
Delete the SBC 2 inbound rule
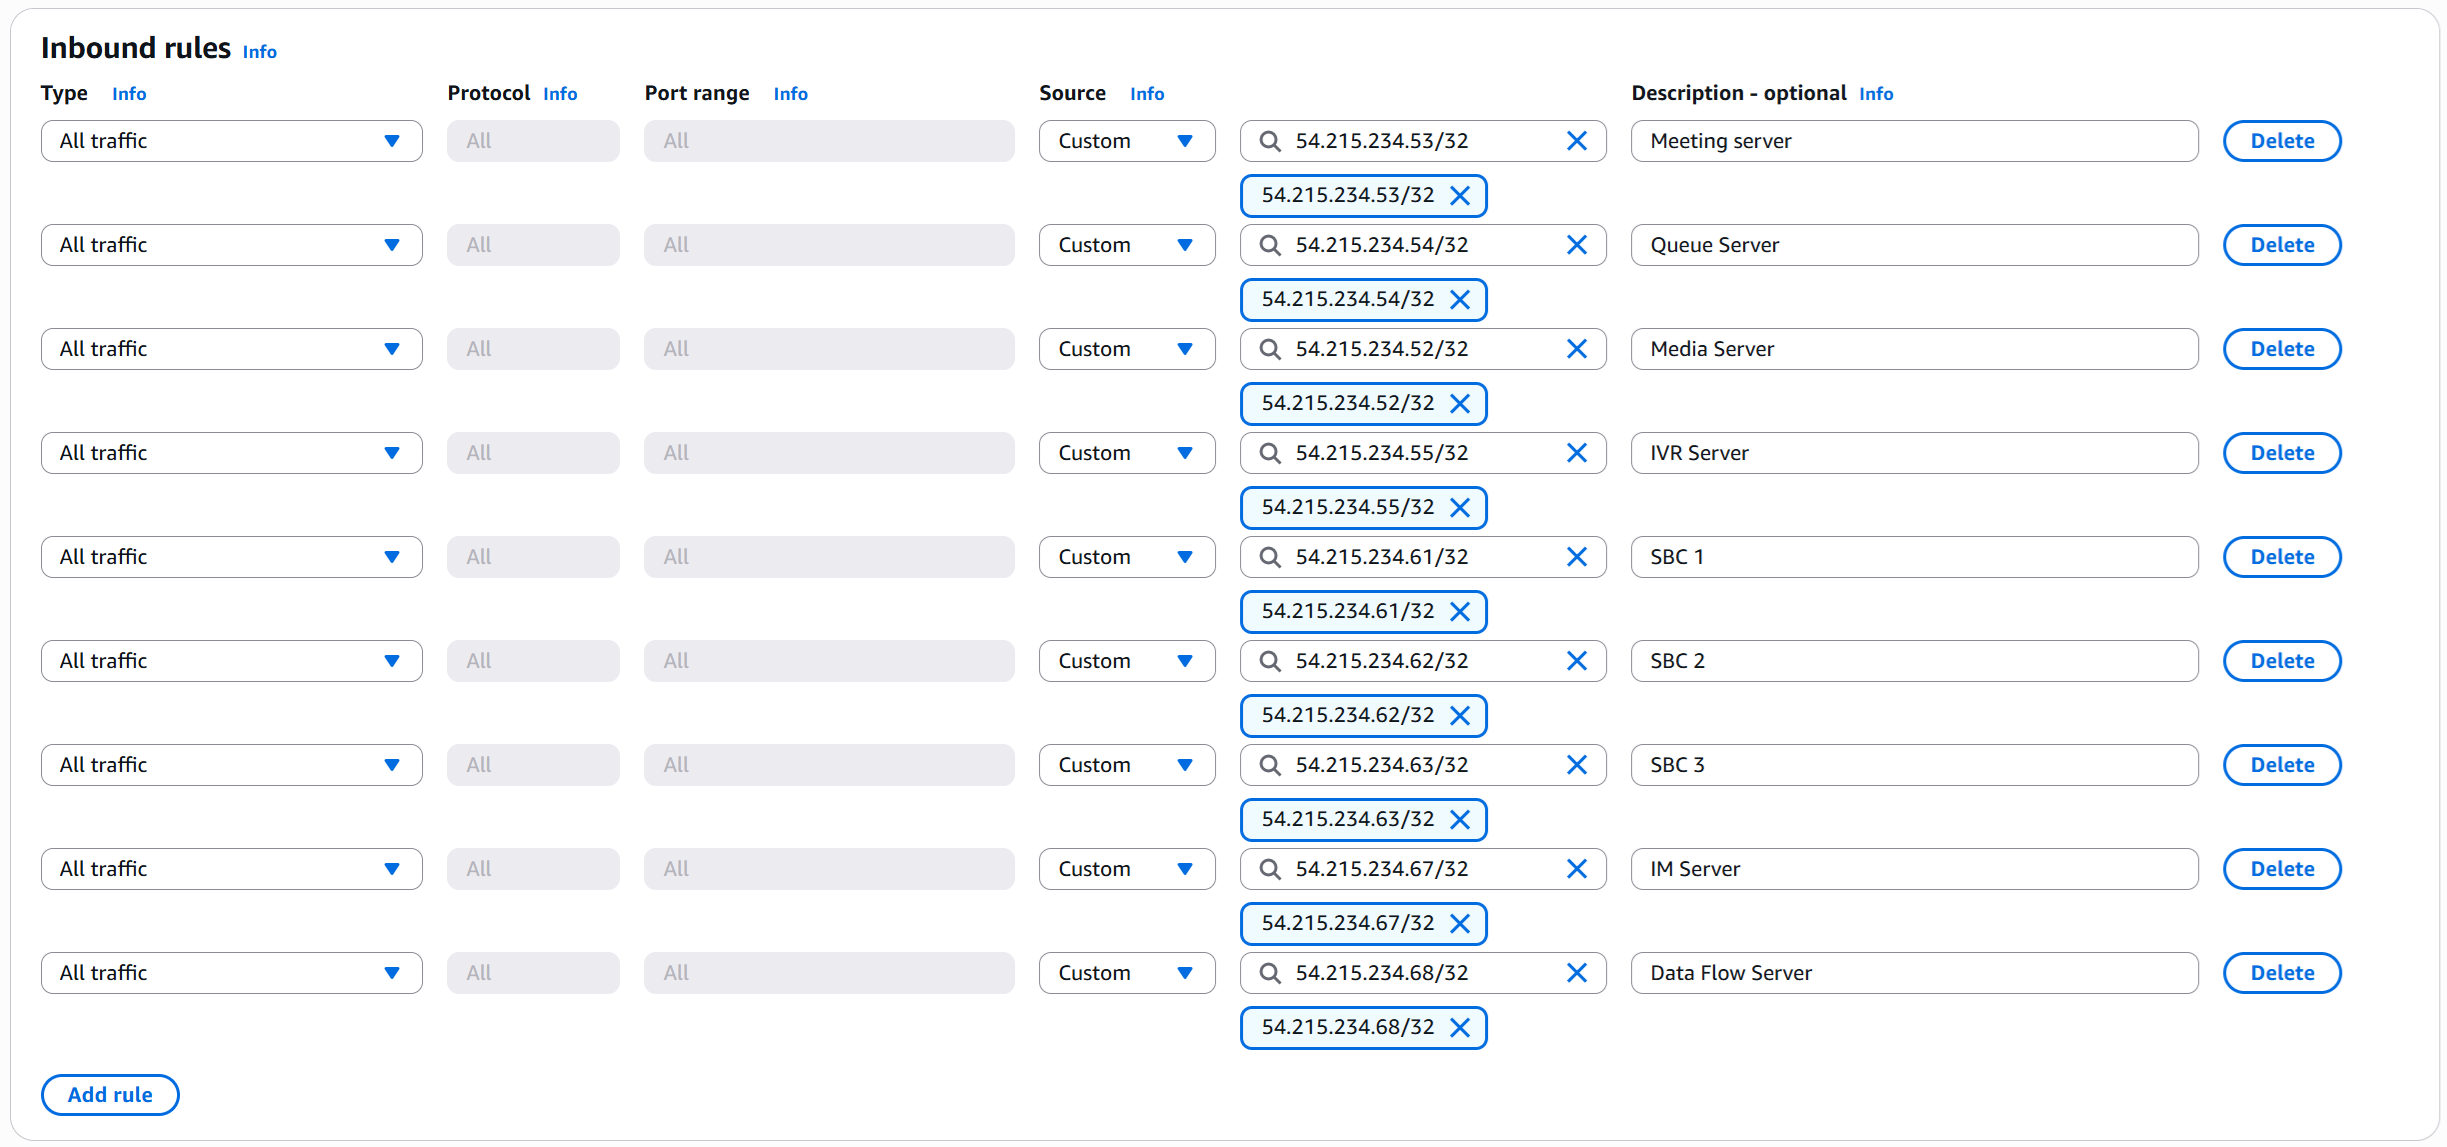2281,661
